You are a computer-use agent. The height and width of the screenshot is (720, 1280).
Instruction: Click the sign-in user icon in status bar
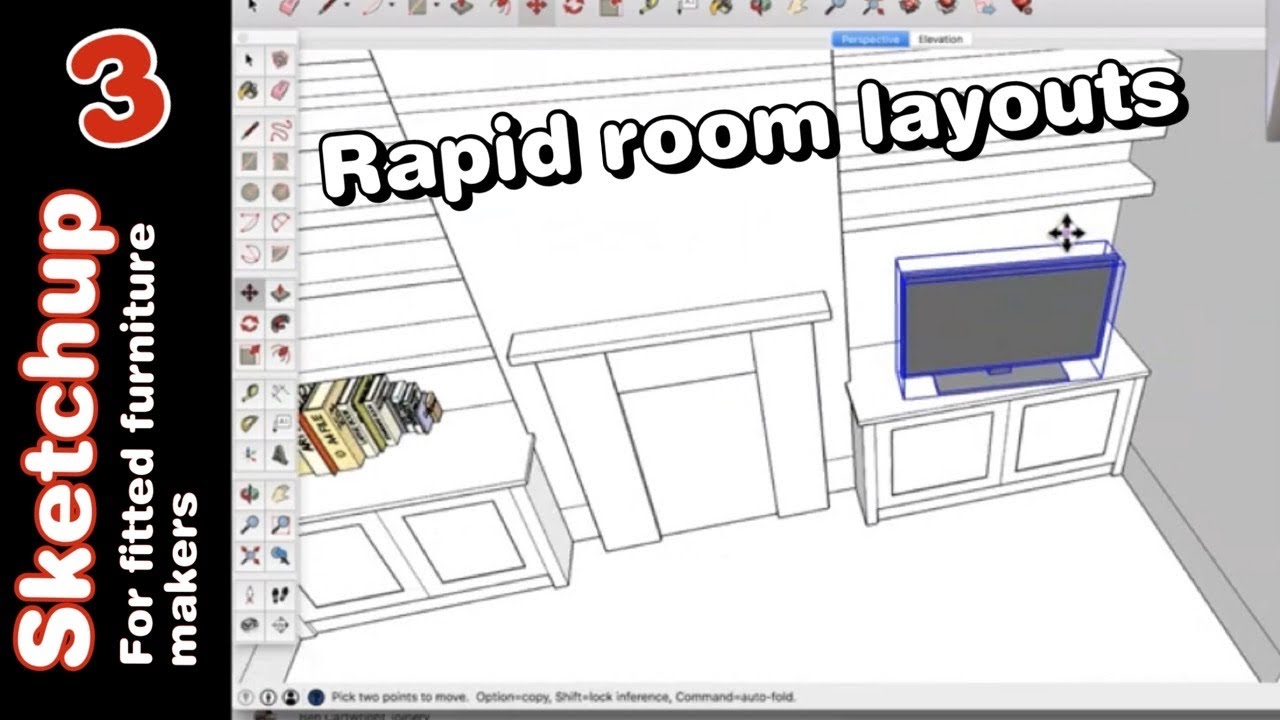[291, 697]
